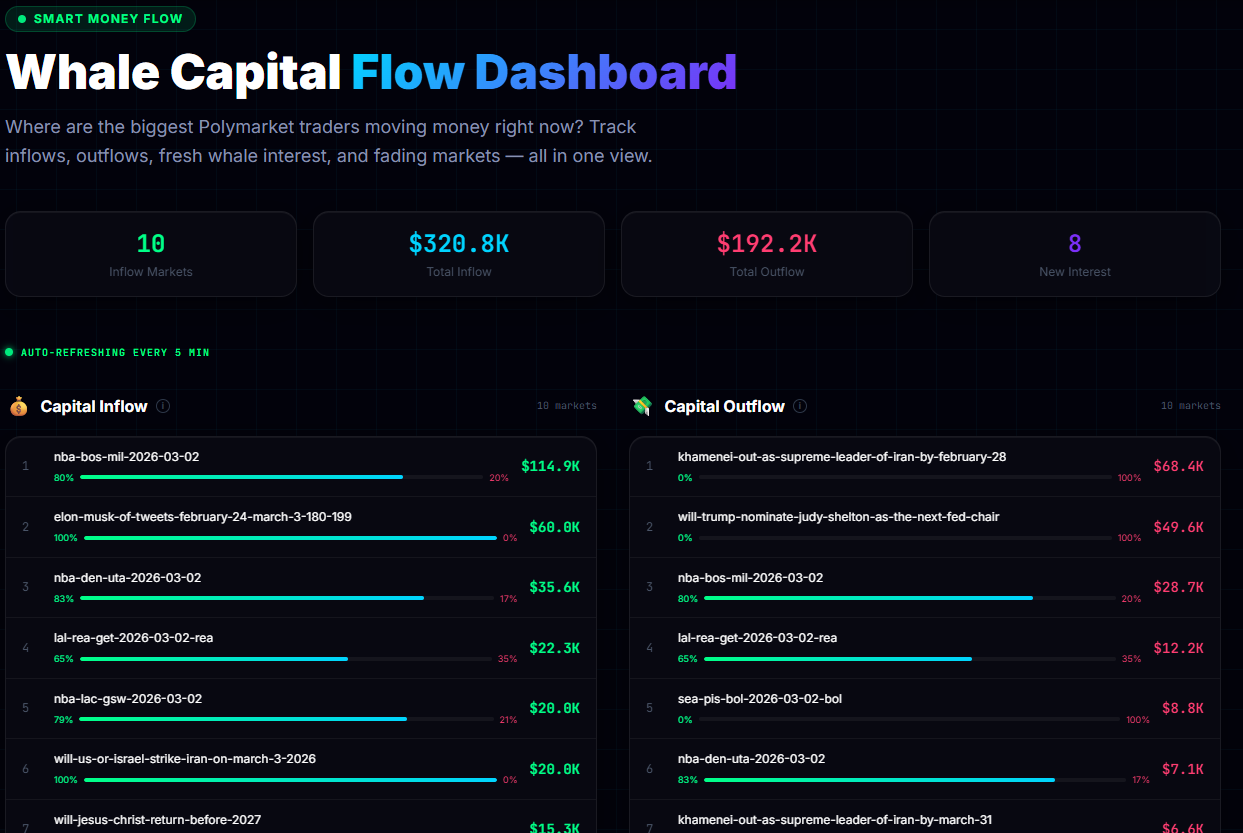This screenshot has height=833, width=1243.
Task: Click the empty progress bar for judy-shelton market
Action: point(905,538)
